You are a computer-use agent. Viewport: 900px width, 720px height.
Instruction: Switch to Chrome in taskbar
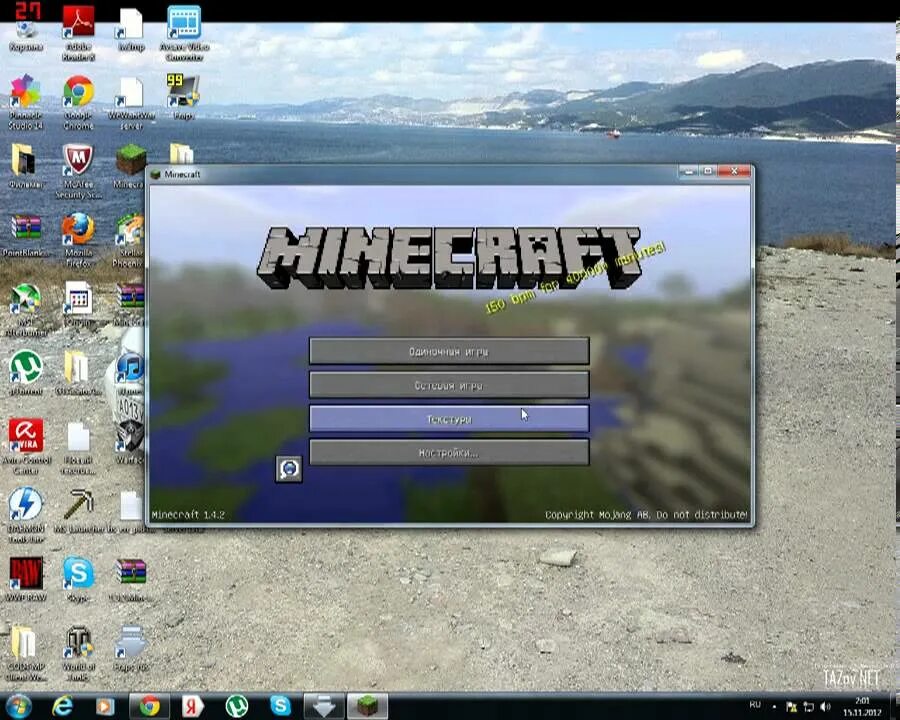pos(150,706)
